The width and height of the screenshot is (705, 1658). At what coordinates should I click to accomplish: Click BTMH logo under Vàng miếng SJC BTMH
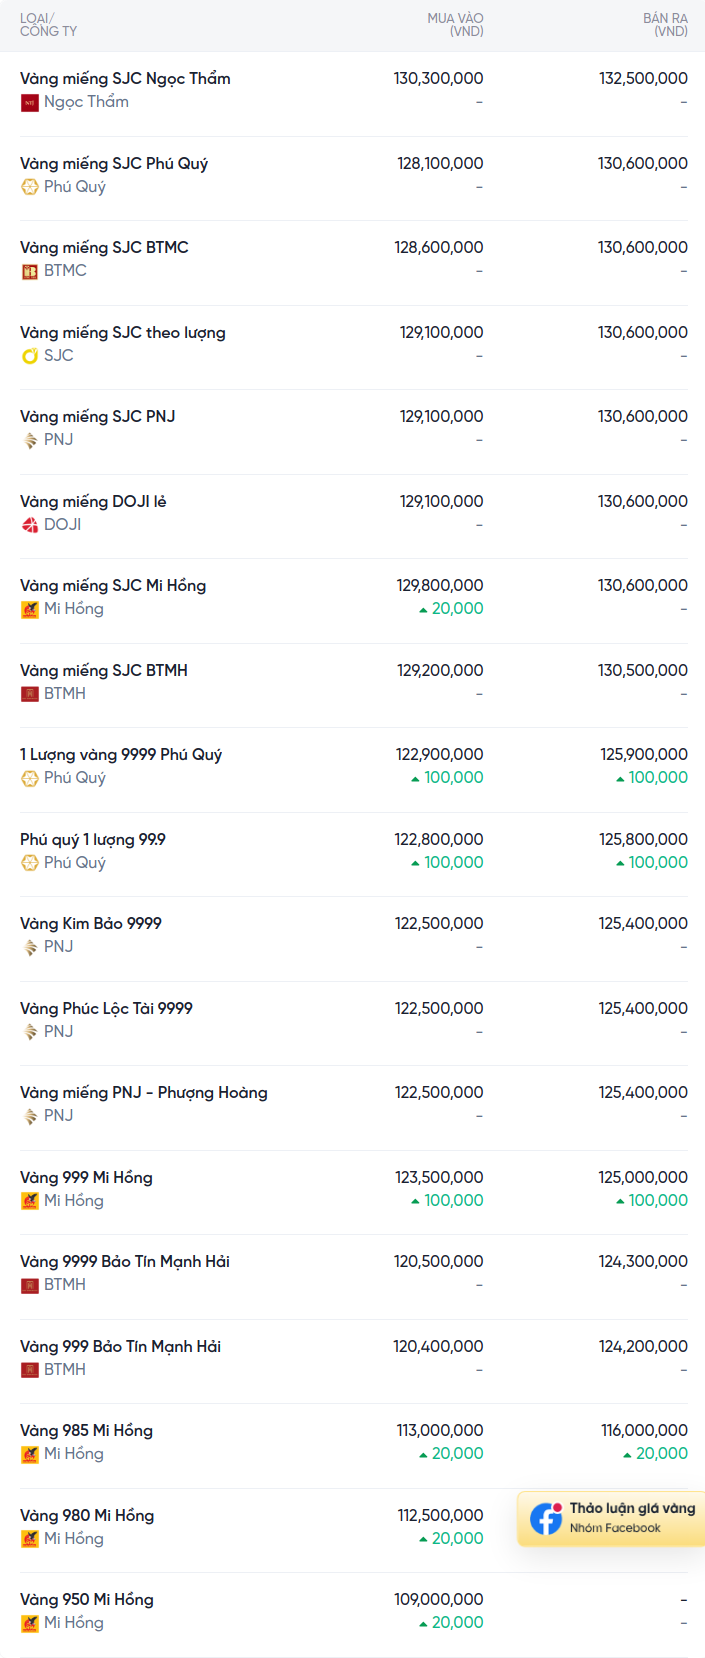point(30,694)
